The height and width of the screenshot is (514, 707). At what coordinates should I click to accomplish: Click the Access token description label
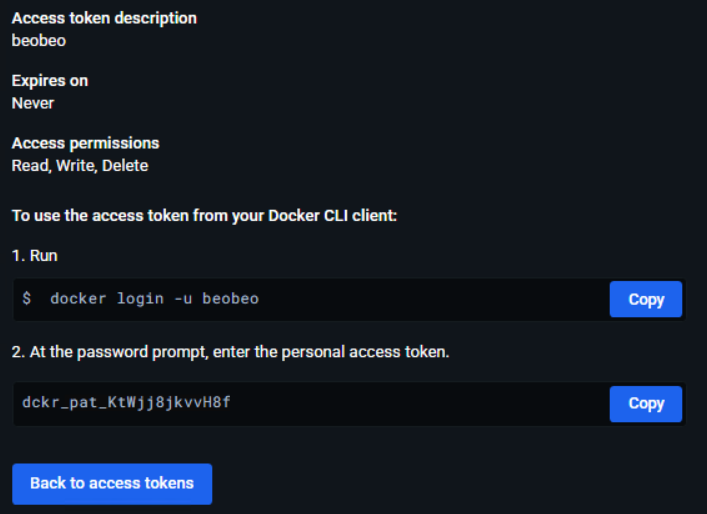click(x=104, y=18)
